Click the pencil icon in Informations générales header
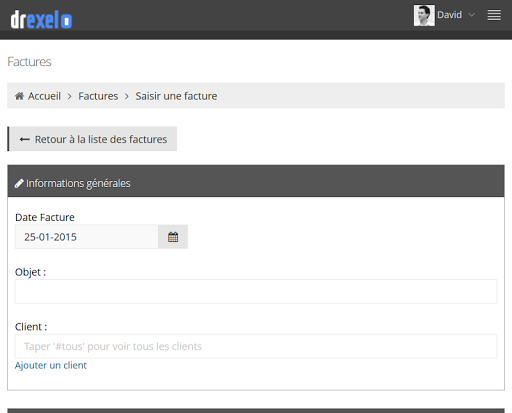 coord(19,183)
